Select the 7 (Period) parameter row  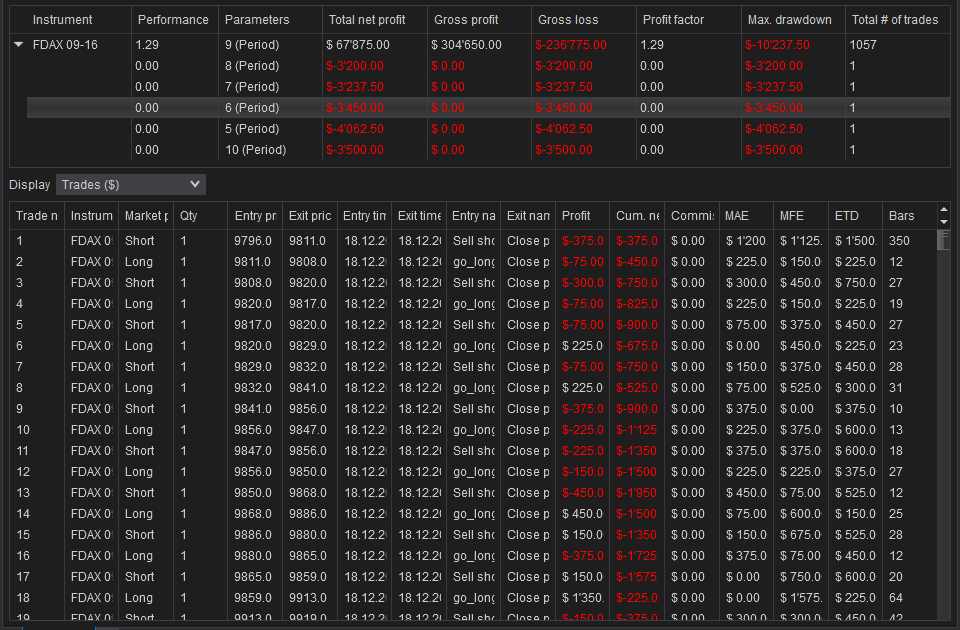[x=489, y=87]
